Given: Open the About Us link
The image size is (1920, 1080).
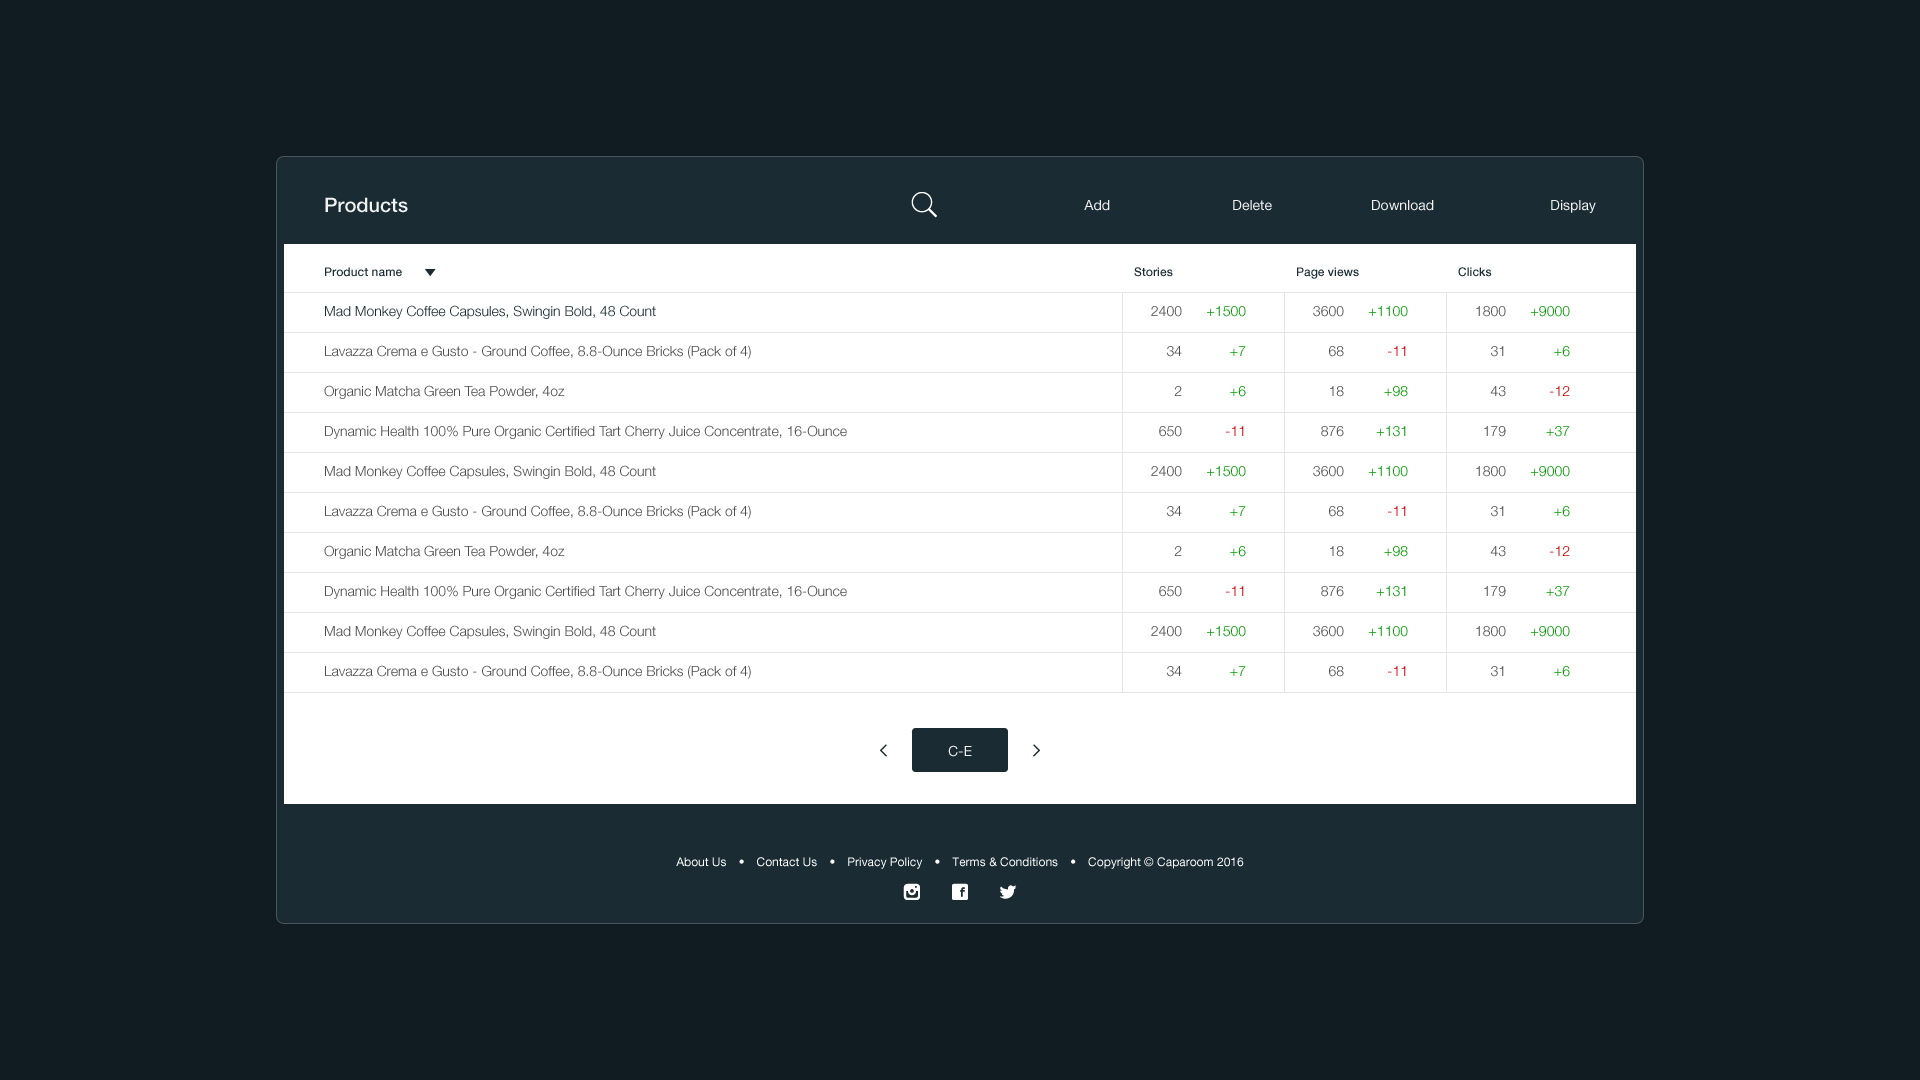Looking at the screenshot, I should (x=701, y=862).
